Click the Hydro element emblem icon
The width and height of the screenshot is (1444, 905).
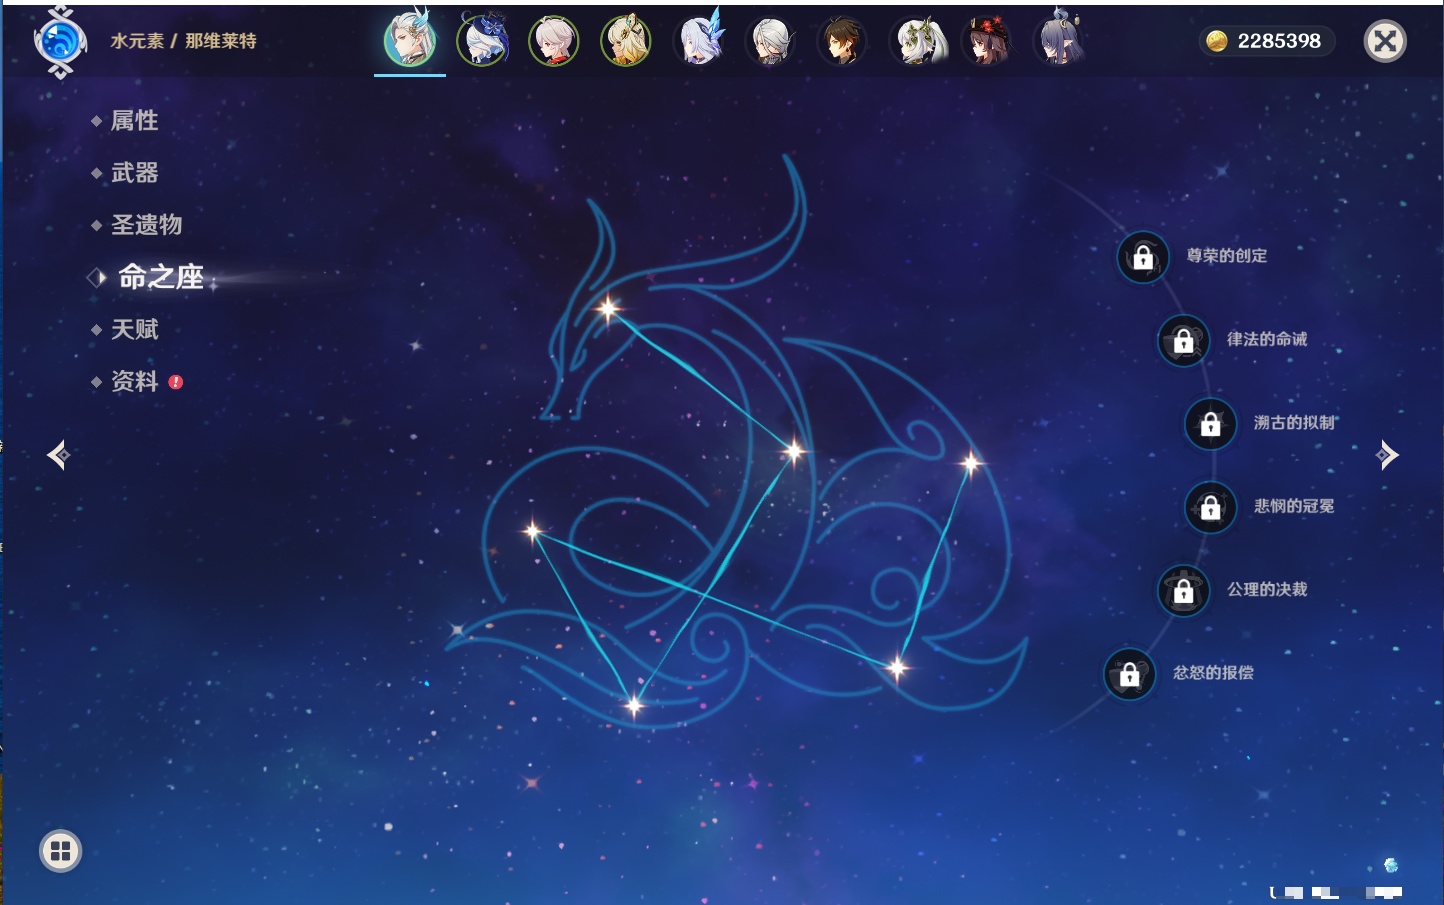(x=60, y=42)
